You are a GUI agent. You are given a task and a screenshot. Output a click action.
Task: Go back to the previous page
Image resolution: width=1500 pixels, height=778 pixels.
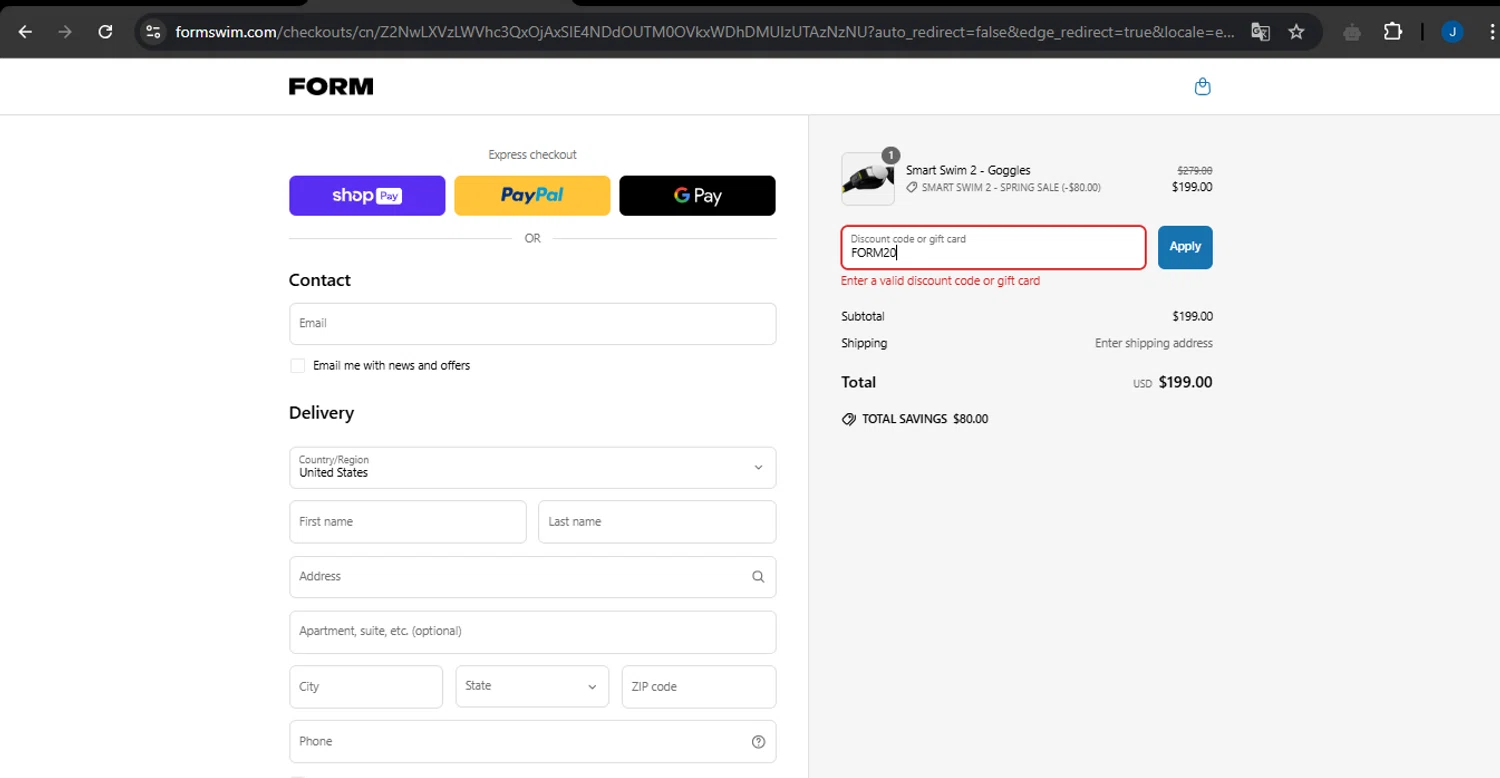tap(25, 32)
